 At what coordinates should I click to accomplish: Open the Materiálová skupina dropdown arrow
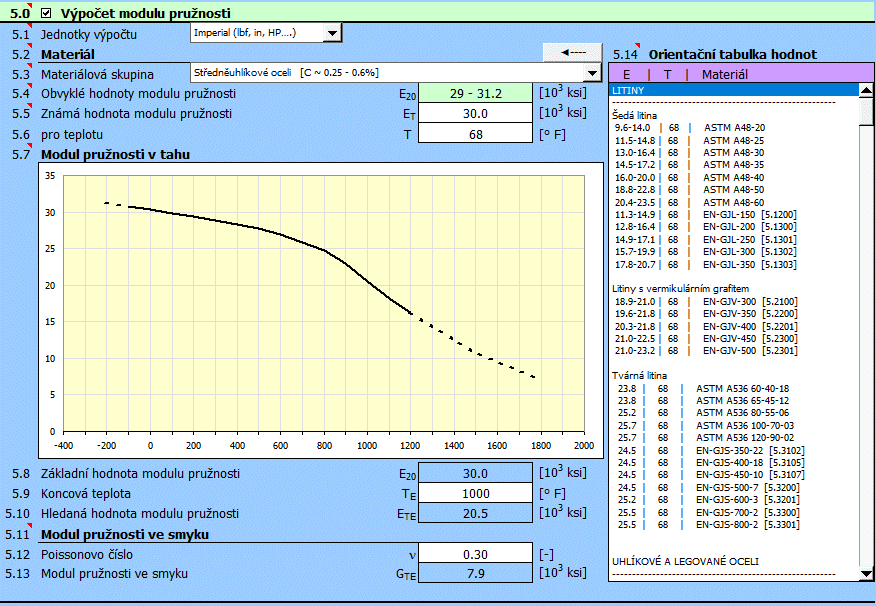click(x=592, y=73)
